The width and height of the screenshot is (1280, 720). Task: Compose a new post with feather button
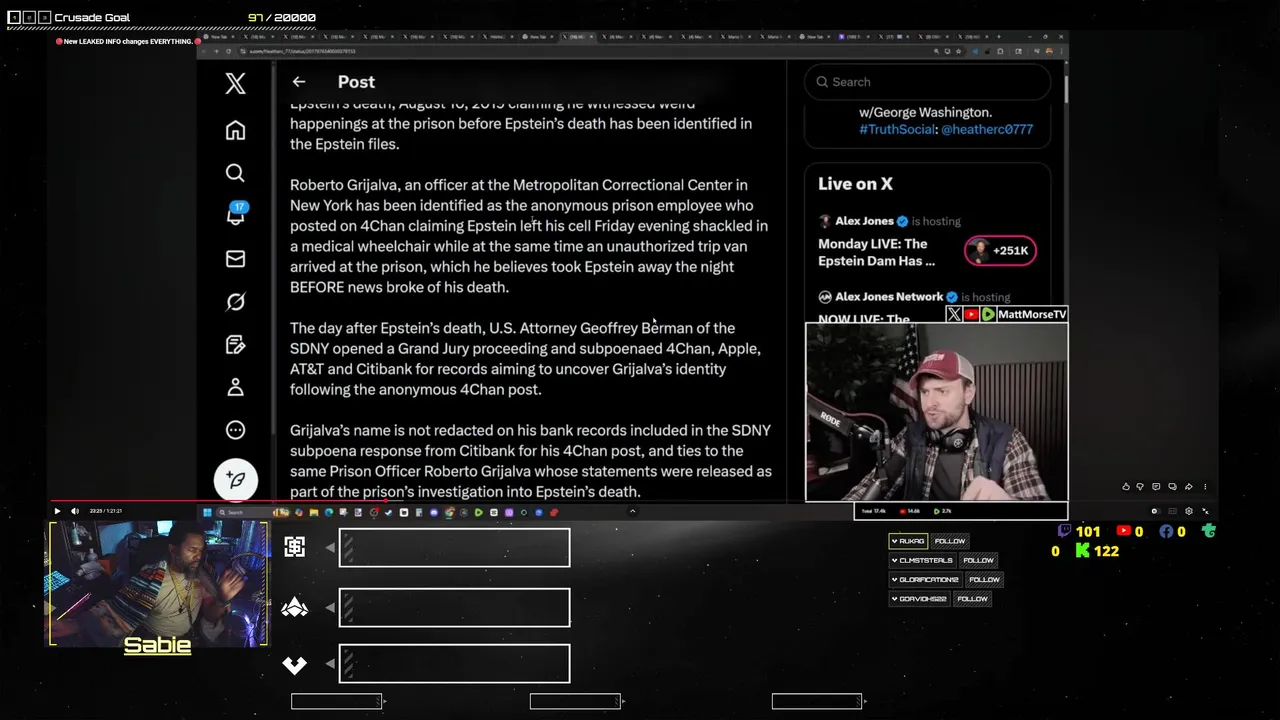click(236, 480)
